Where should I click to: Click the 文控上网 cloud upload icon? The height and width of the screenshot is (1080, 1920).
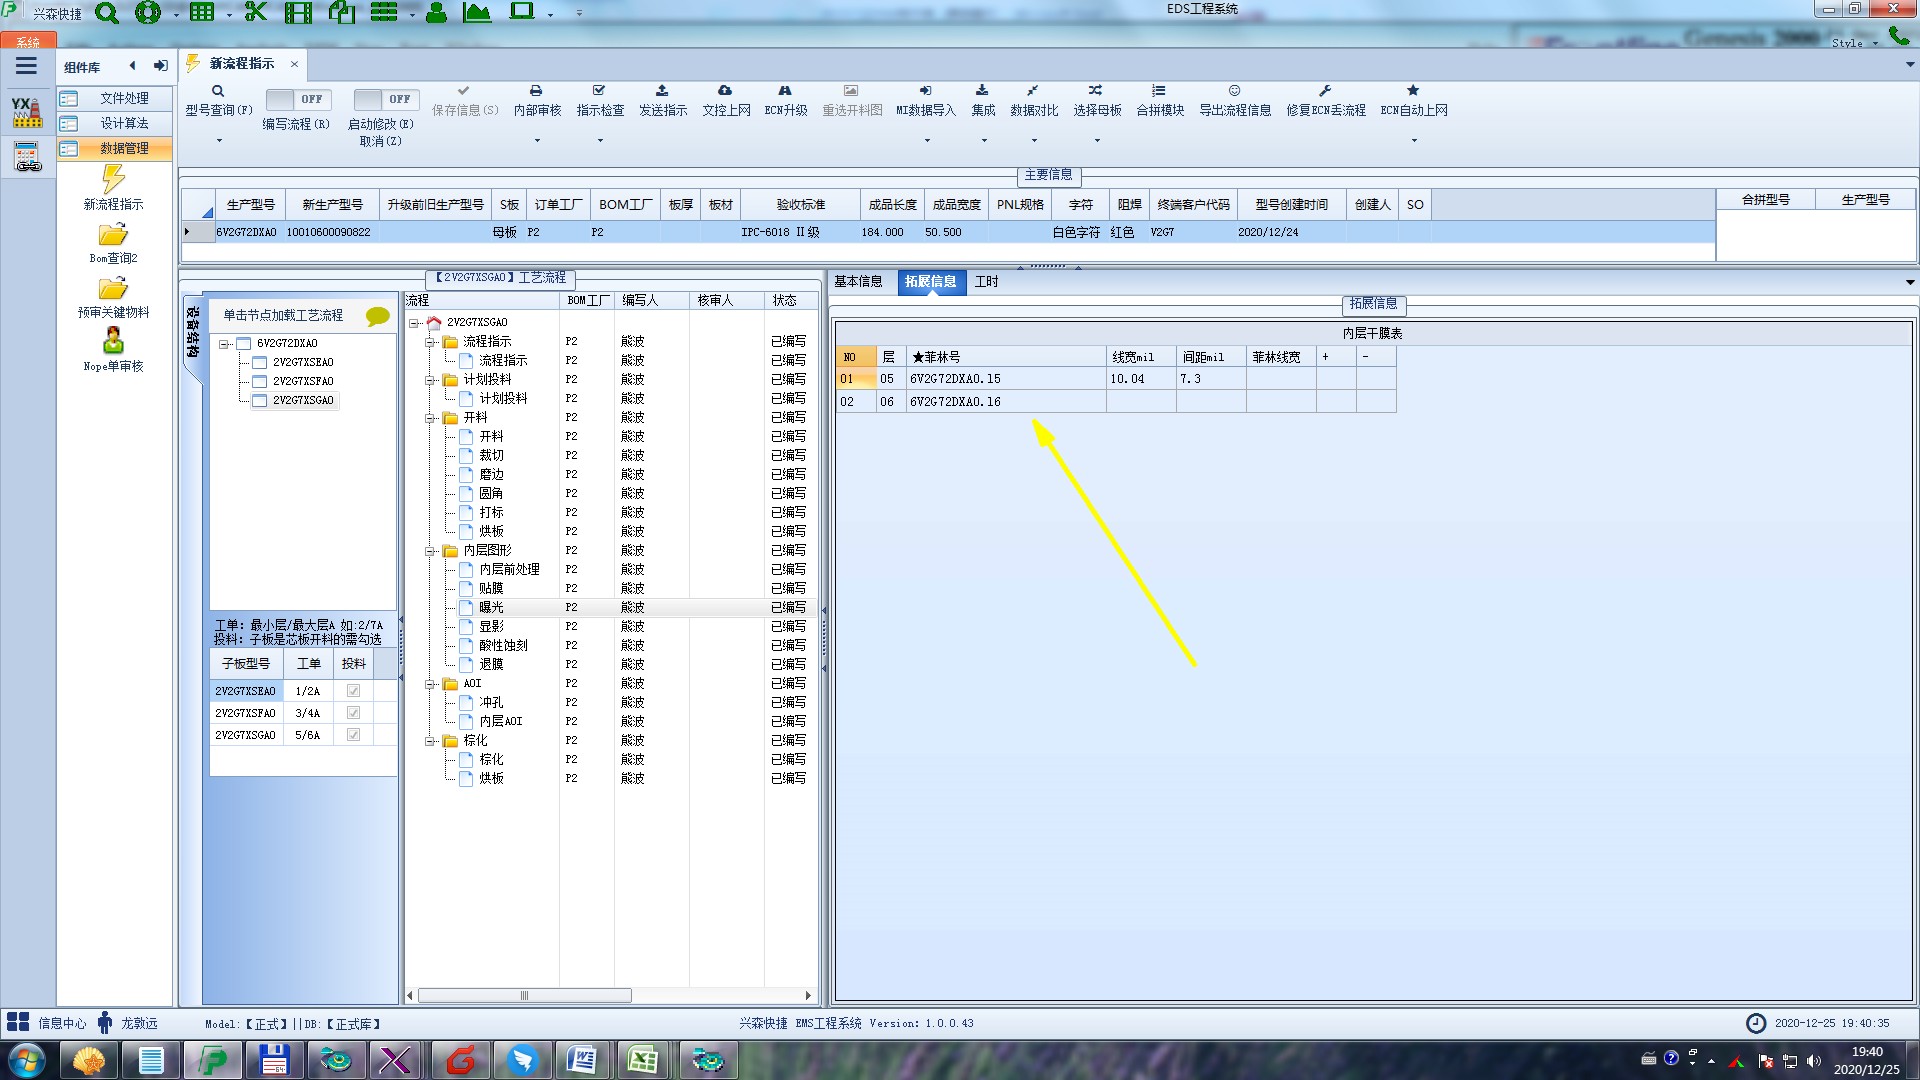(725, 91)
